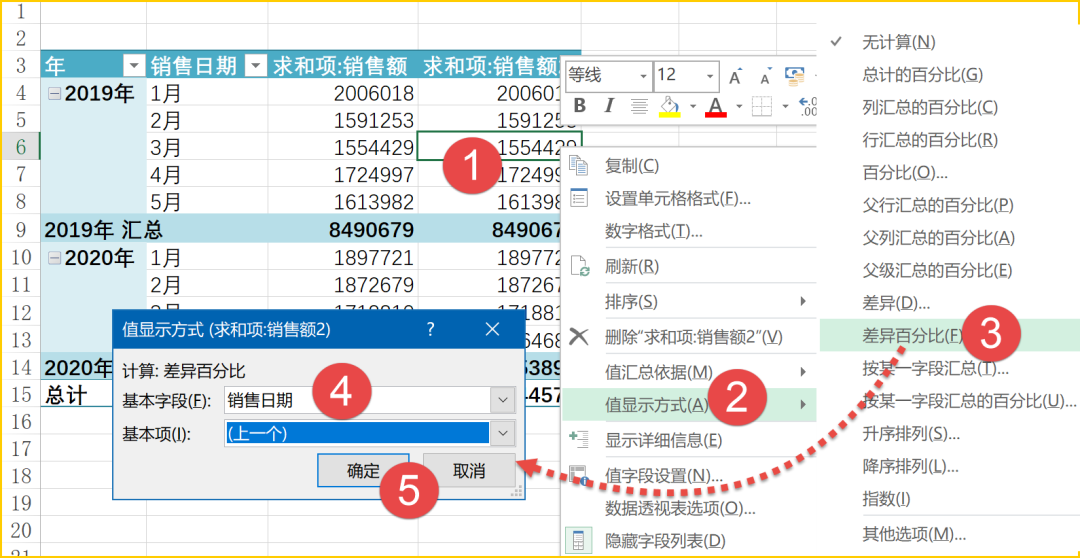Select 差异百分比(F)... option
Screen dimensions: 1080x558
click(x=912, y=335)
